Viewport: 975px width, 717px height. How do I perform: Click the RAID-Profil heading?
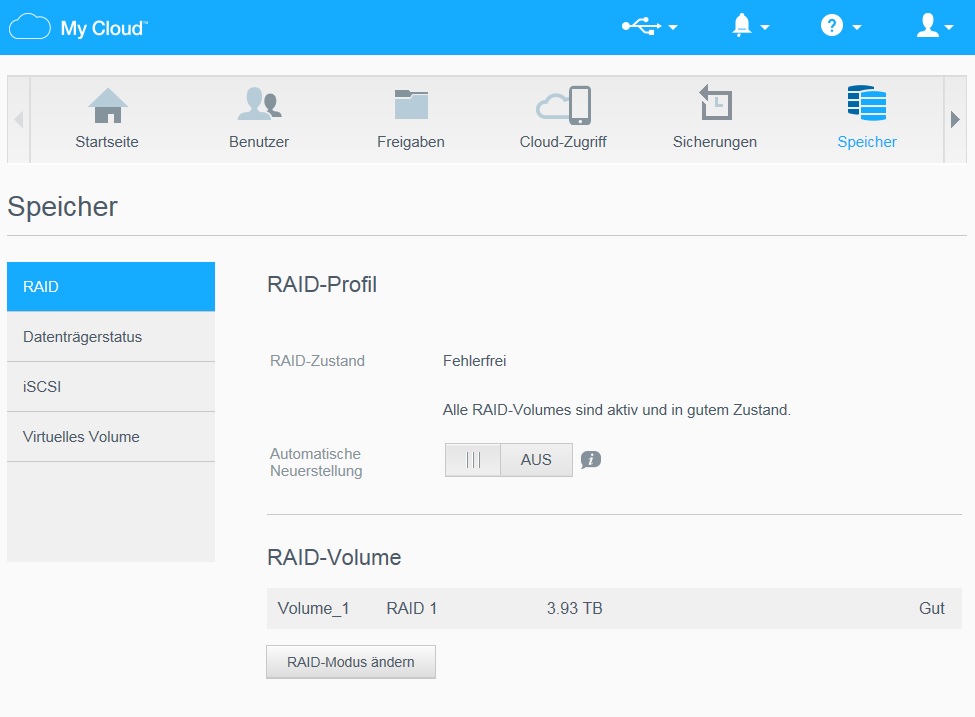[x=322, y=284]
